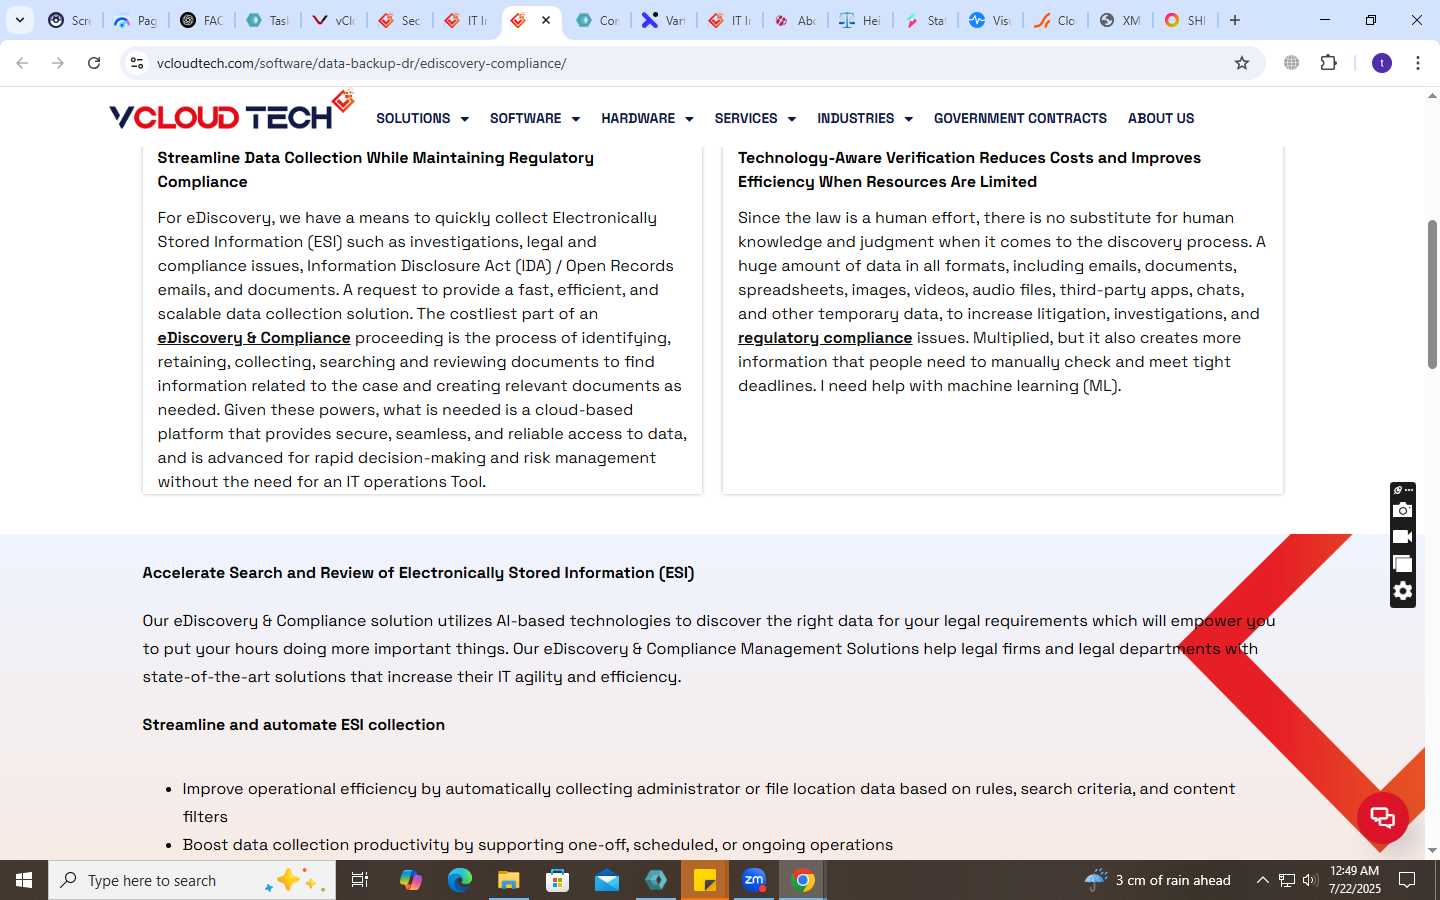Open a new browser tab

coord(1235,20)
